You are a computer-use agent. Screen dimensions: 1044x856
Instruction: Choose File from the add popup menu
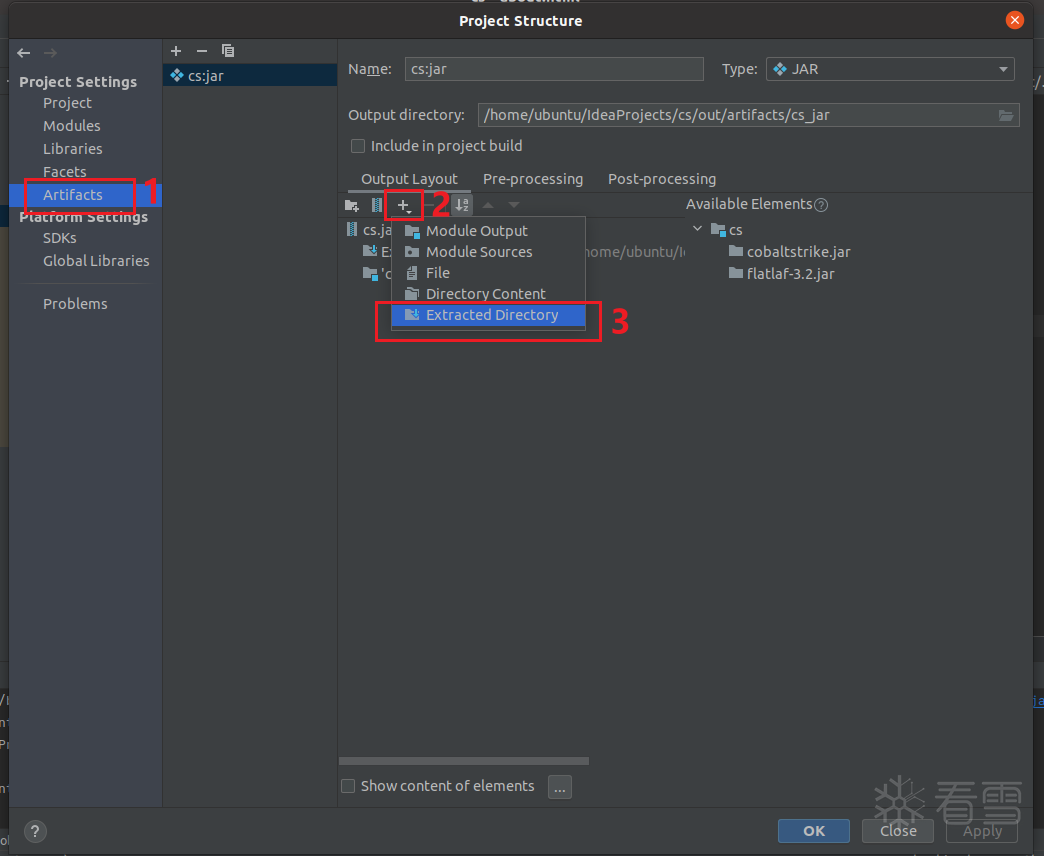pos(489,273)
